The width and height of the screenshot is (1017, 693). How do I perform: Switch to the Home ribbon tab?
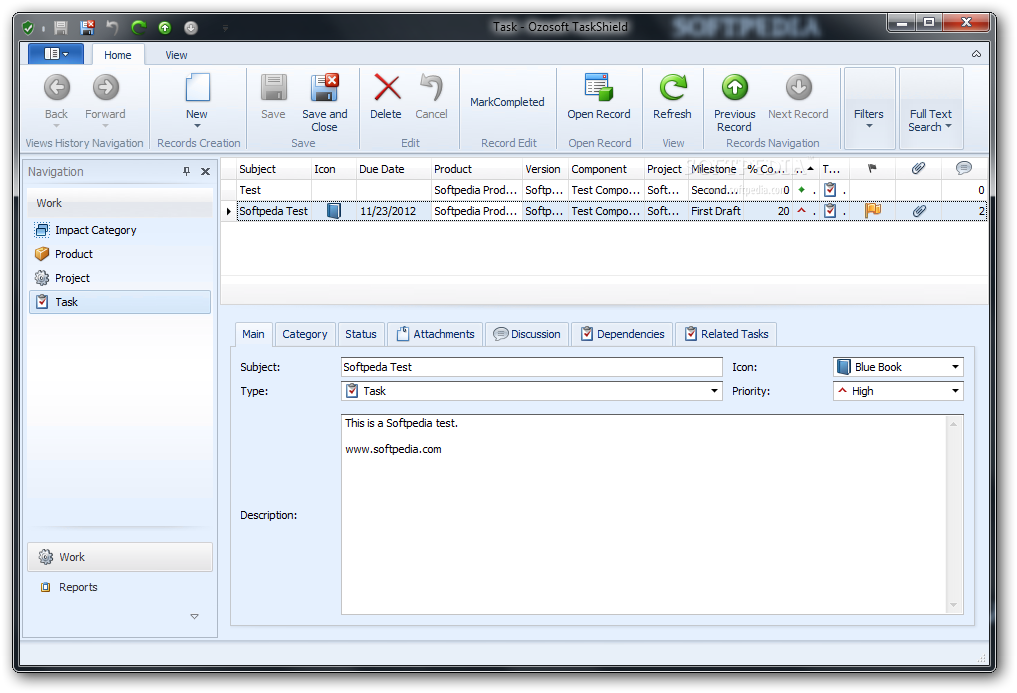coord(117,55)
